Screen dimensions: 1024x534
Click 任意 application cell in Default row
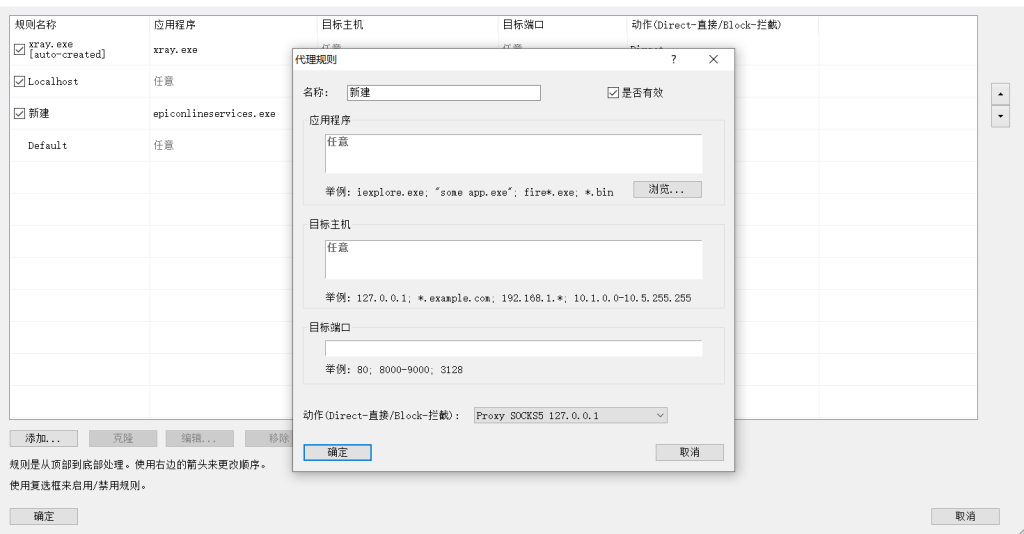point(163,145)
